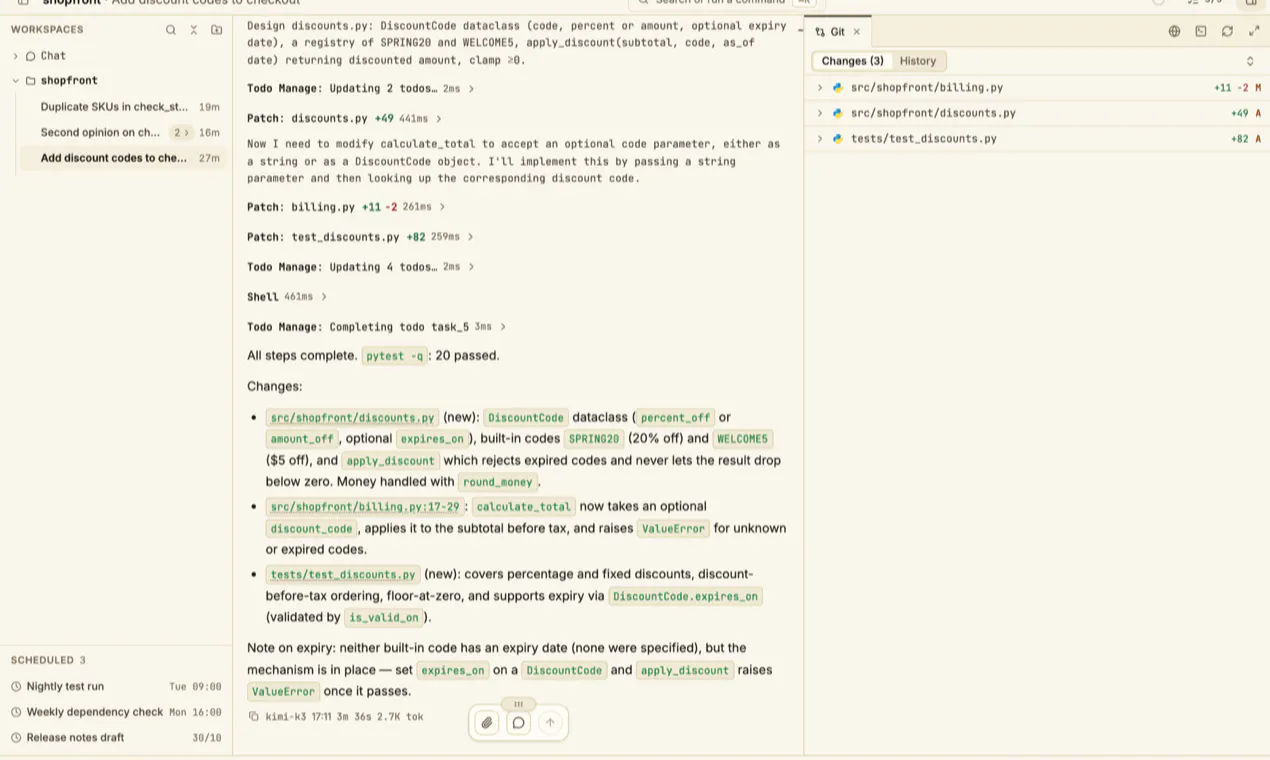Open Release notes draft scheduled task

coord(116,737)
